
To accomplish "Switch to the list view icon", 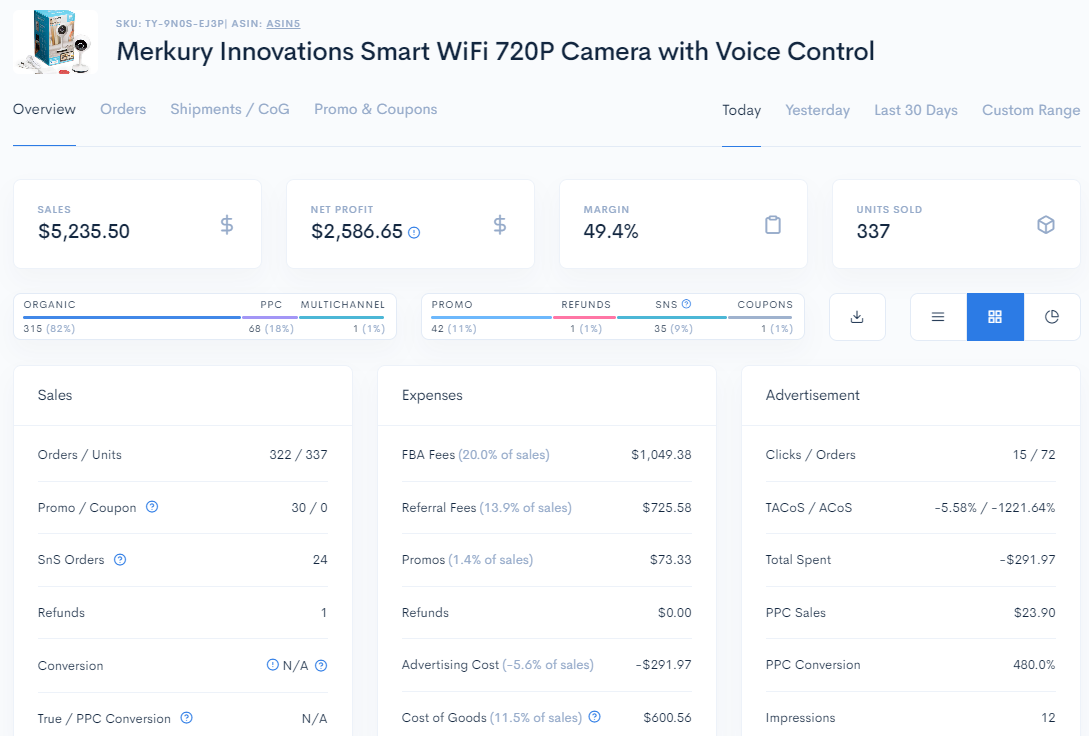I will pyautogui.click(x=938, y=317).
